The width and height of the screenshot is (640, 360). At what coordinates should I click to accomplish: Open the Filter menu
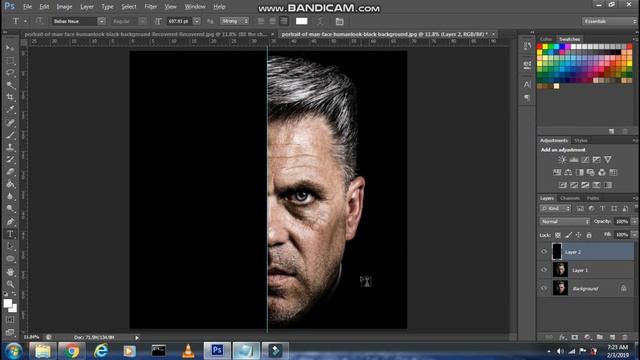(151, 7)
